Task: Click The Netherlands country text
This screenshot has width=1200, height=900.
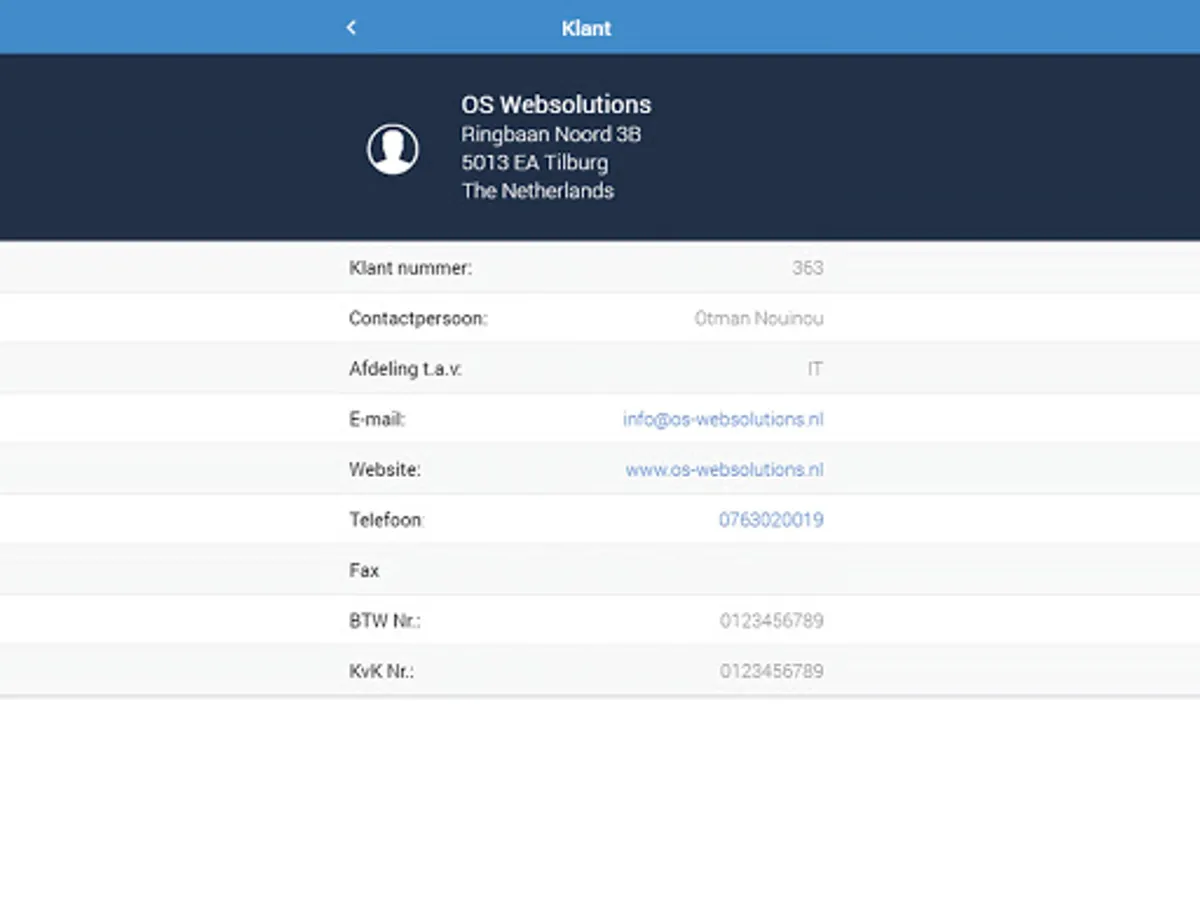Action: [x=537, y=190]
